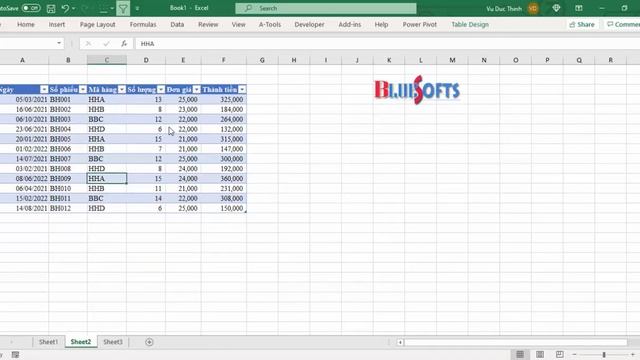Click the macro recording icon in status bar
The width and height of the screenshot is (640, 360).
(15, 355)
